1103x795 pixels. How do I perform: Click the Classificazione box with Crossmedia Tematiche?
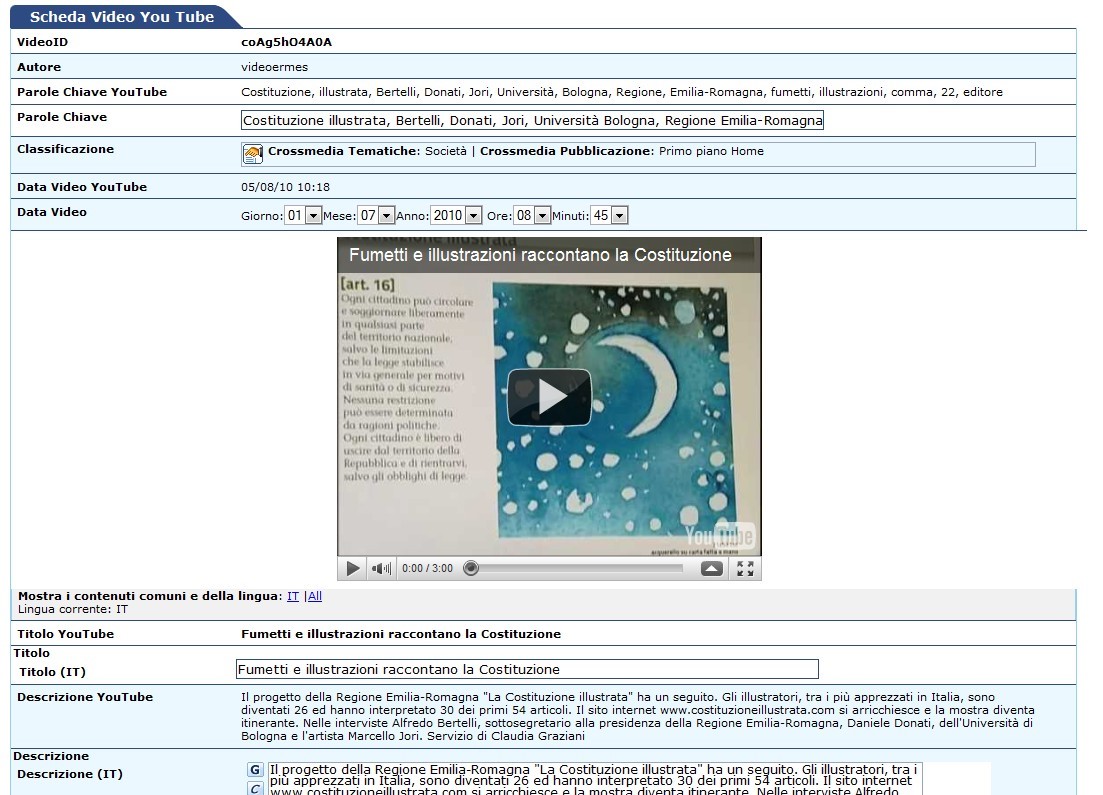[x=638, y=154]
